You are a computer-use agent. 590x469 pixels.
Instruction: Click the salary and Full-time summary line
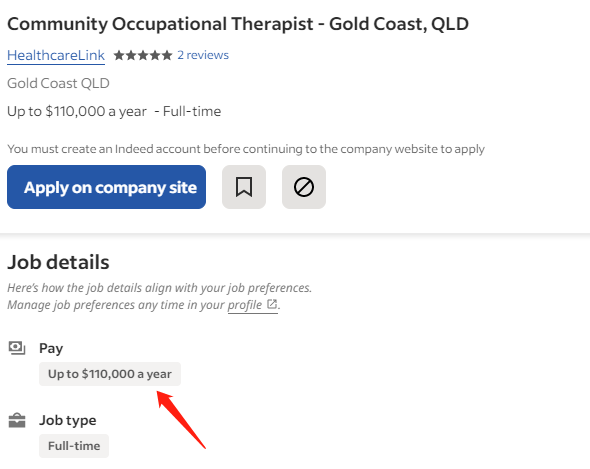[114, 111]
